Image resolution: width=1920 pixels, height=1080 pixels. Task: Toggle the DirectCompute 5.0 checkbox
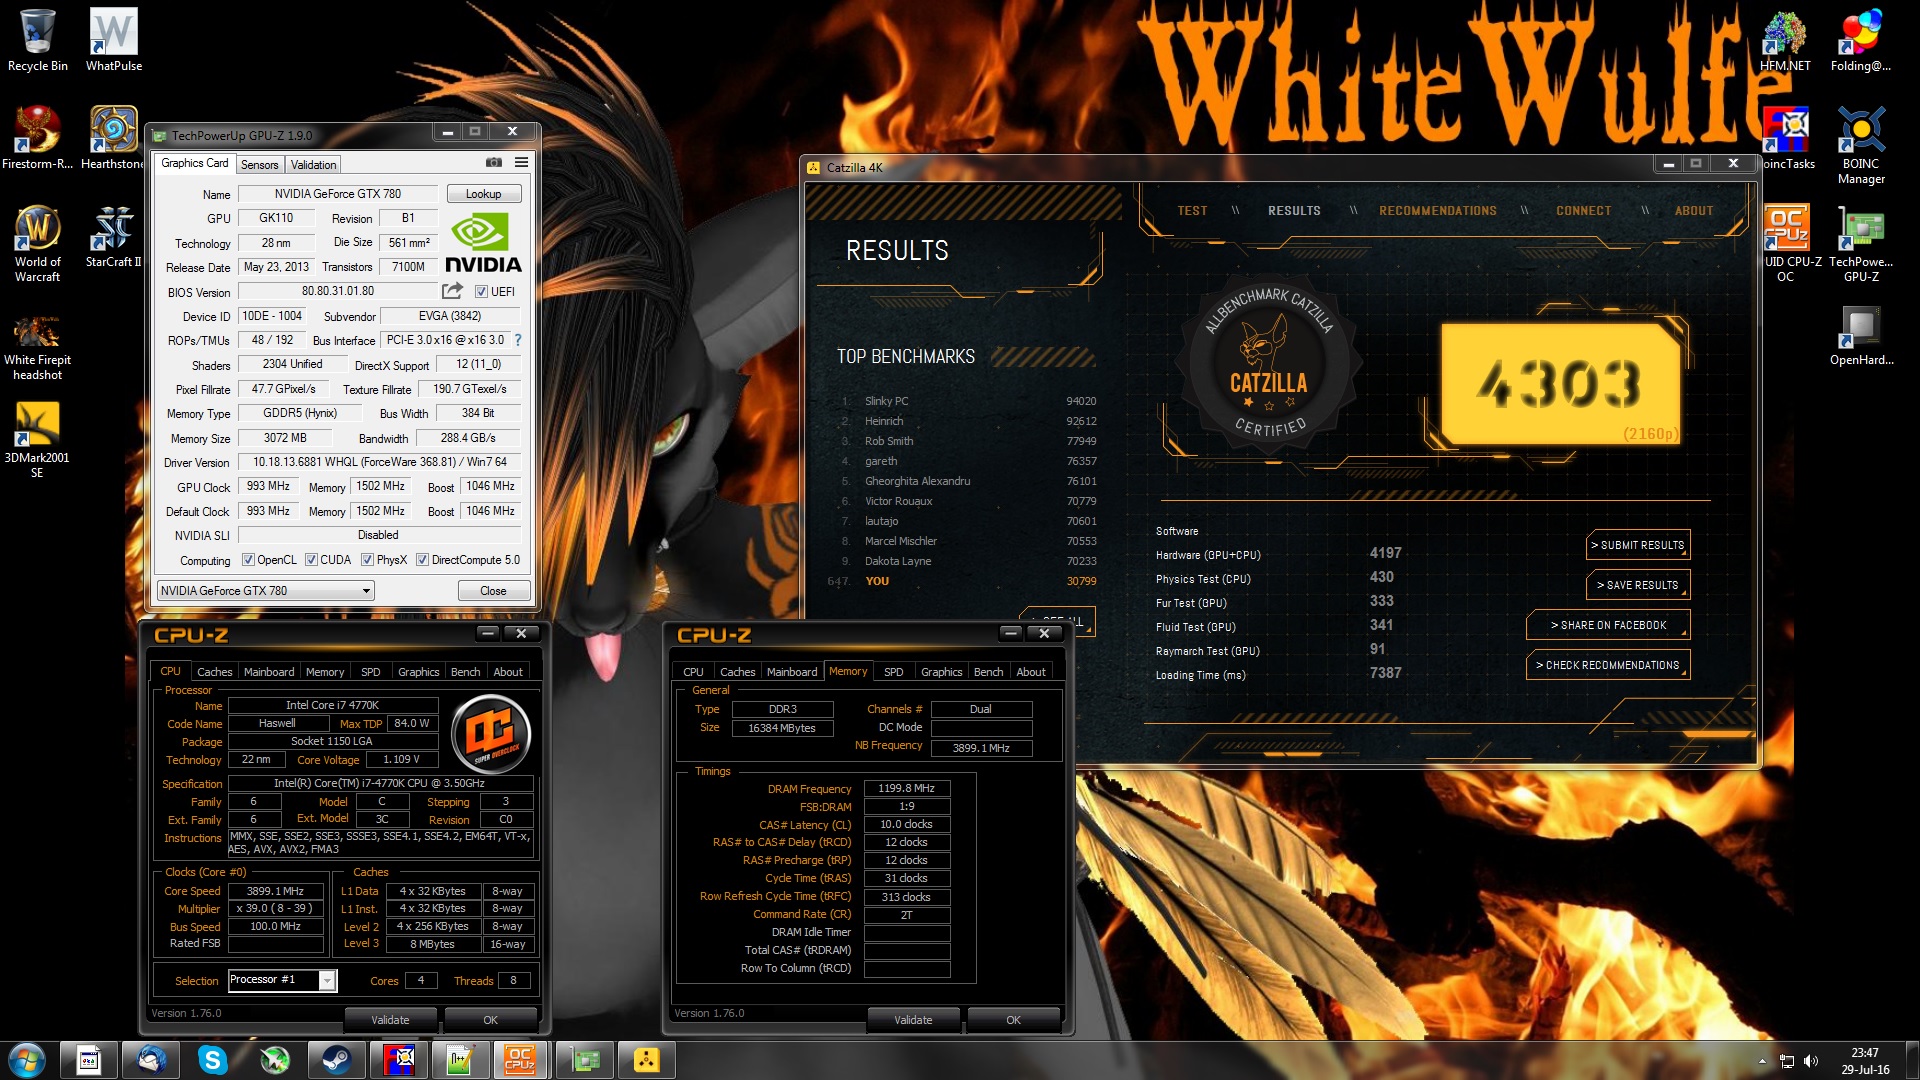pos(422,560)
